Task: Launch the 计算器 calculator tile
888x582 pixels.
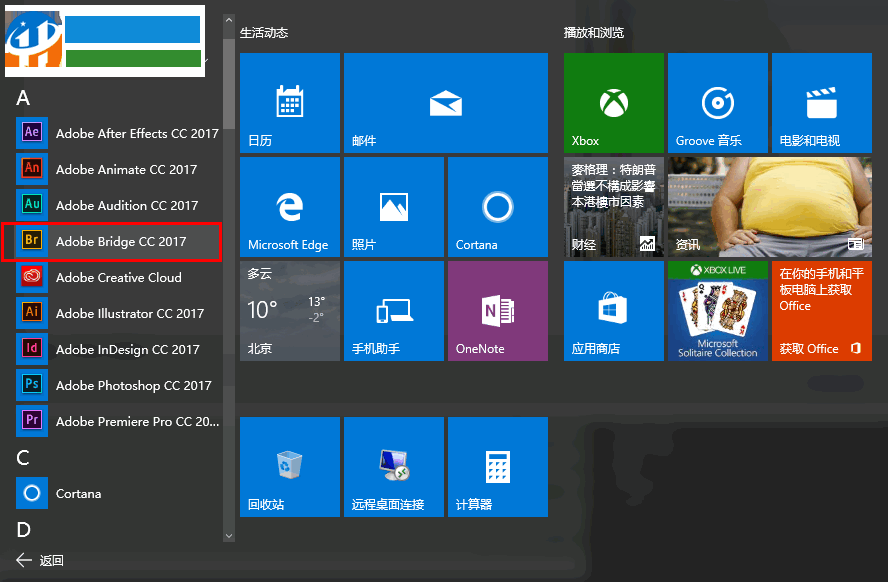Action: [x=498, y=467]
